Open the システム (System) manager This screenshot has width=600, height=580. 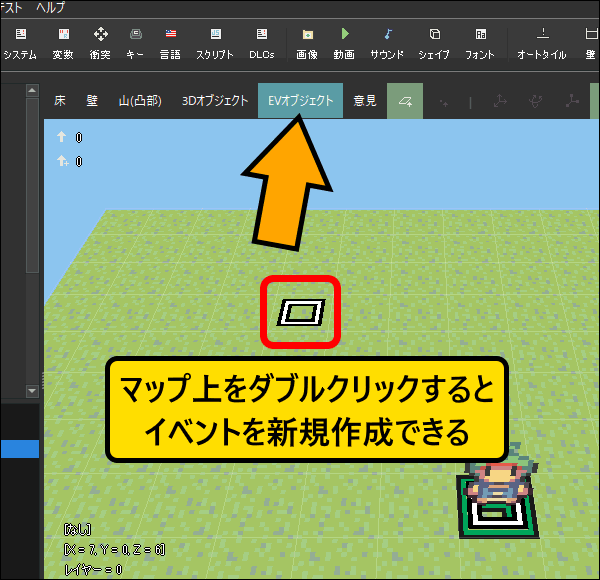(19, 43)
